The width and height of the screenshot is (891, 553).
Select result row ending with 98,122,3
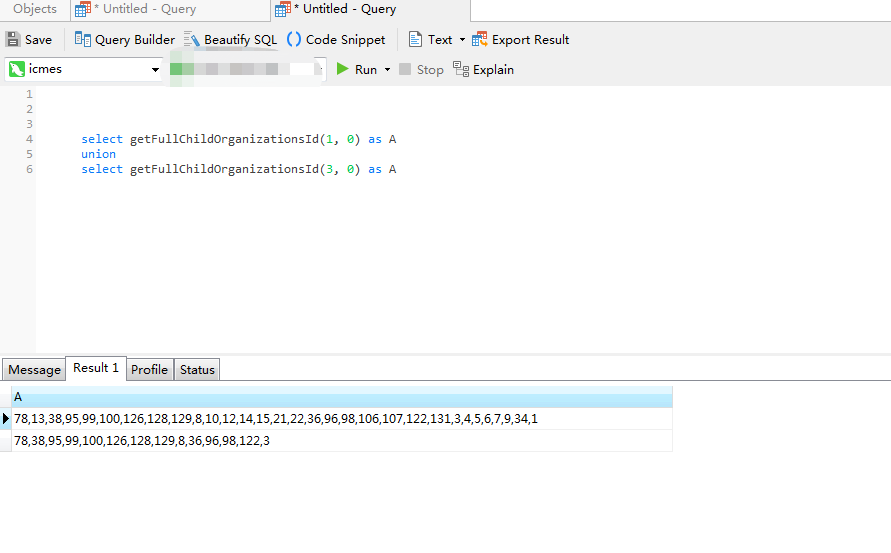pyautogui.click(x=342, y=441)
